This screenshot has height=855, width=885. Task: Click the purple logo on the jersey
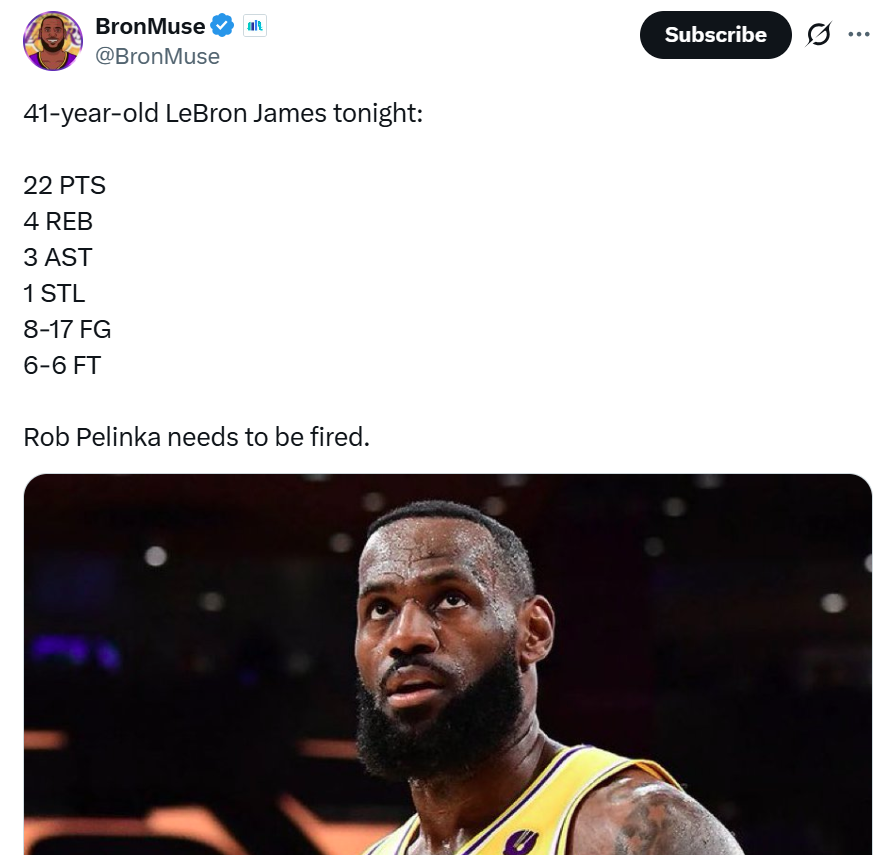pos(520,842)
